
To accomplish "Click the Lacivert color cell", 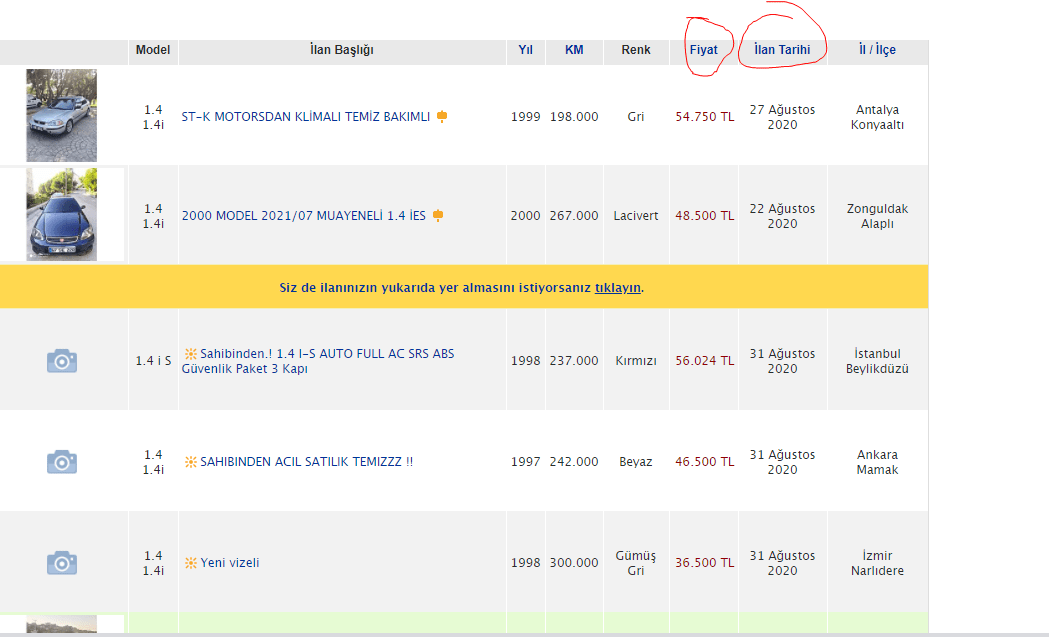I will pyautogui.click(x=636, y=215).
